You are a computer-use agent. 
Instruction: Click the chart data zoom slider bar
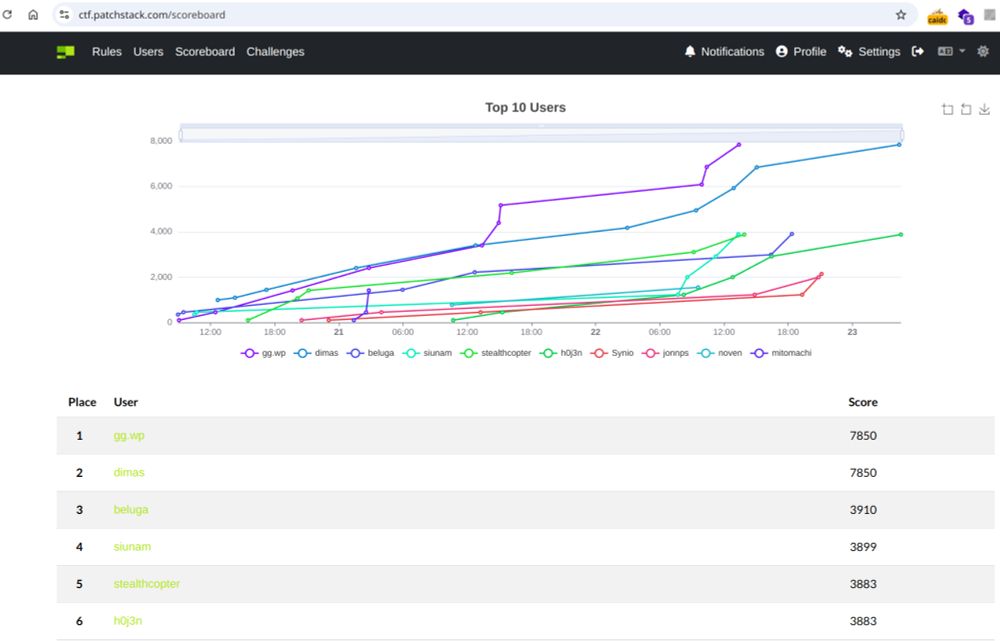[x=541, y=134]
